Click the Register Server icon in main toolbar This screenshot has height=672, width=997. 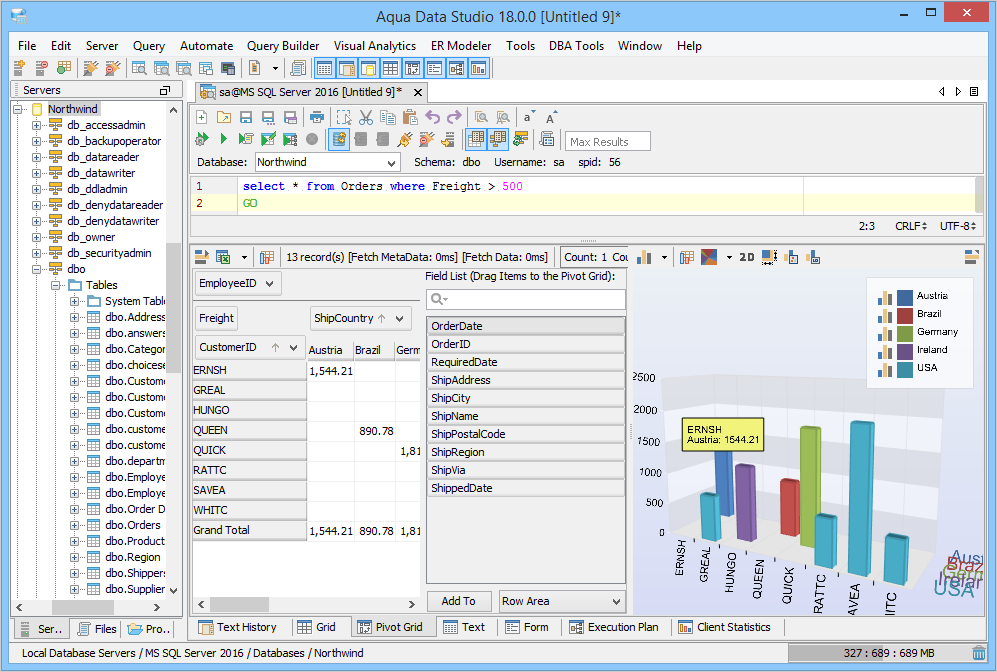click(20, 68)
